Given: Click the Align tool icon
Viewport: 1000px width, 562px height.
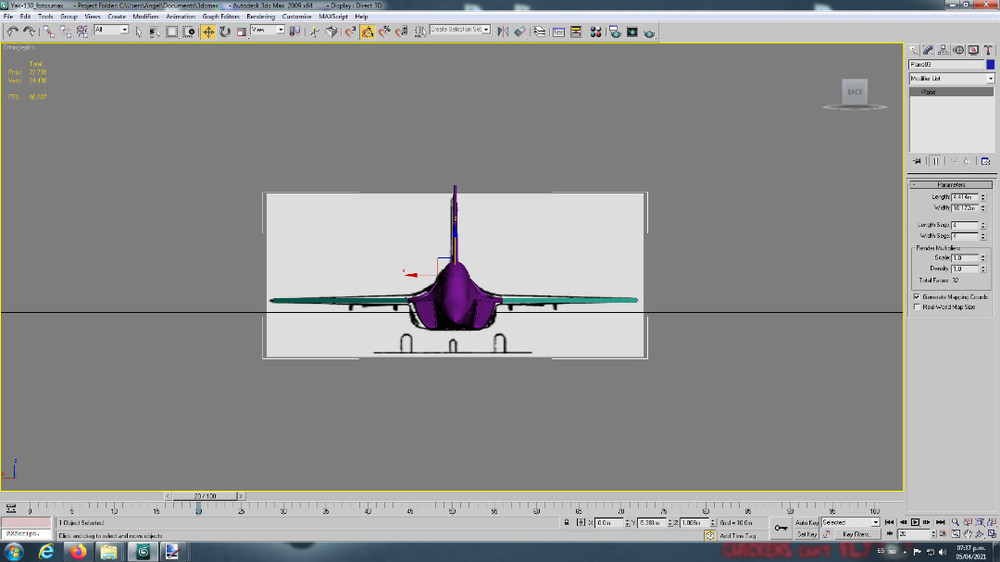Looking at the screenshot, I should pyautogui.click(x=520, y=31).
